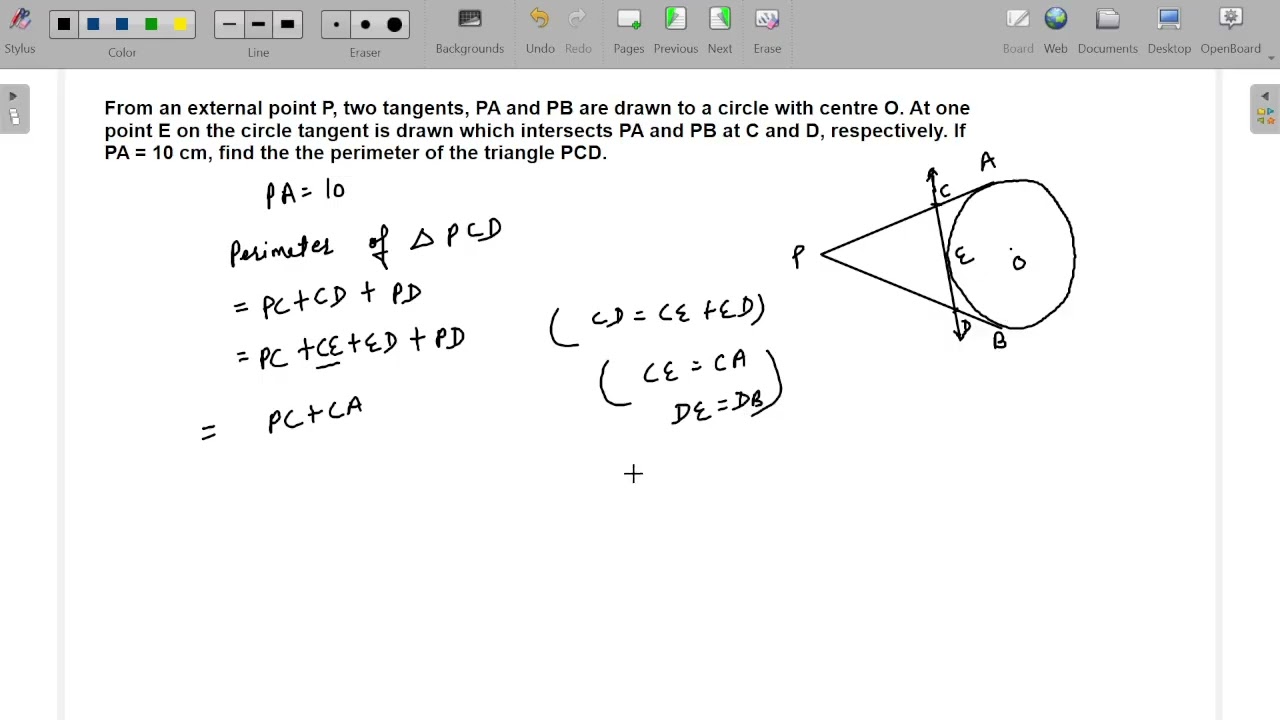The image size is (1280, 720).
Task: Choose the thick line width
Action: [x=287, y=24]
